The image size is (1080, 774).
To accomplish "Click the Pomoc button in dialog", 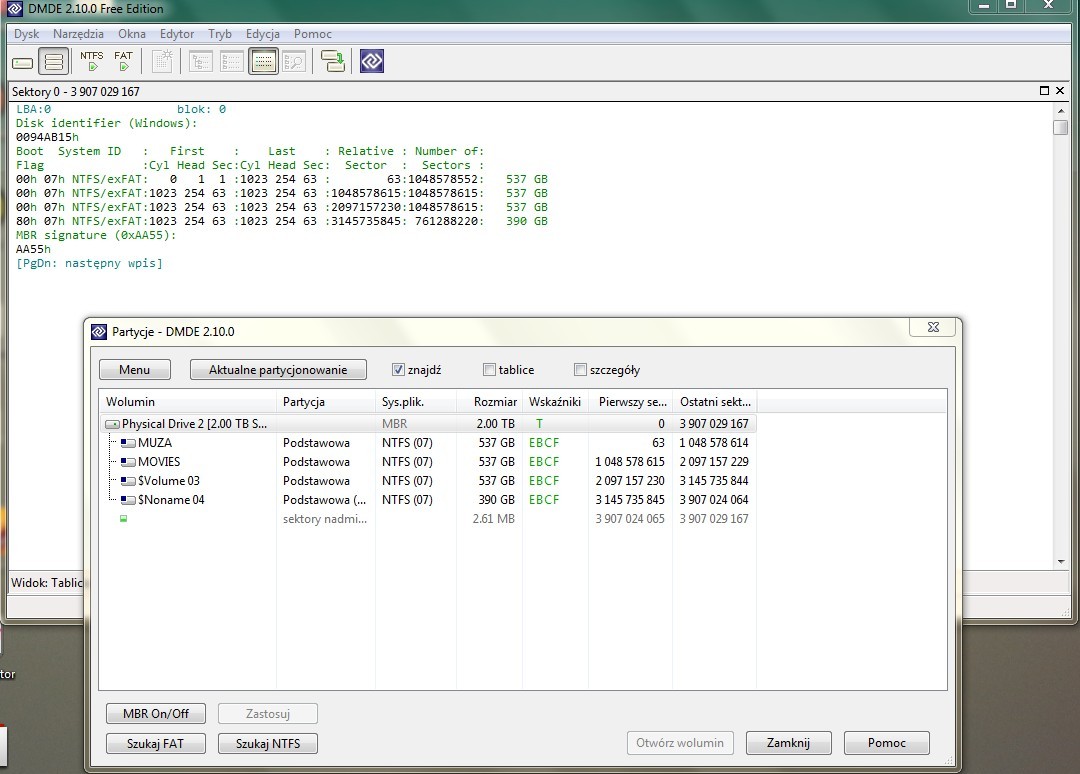I will point(886,743).
